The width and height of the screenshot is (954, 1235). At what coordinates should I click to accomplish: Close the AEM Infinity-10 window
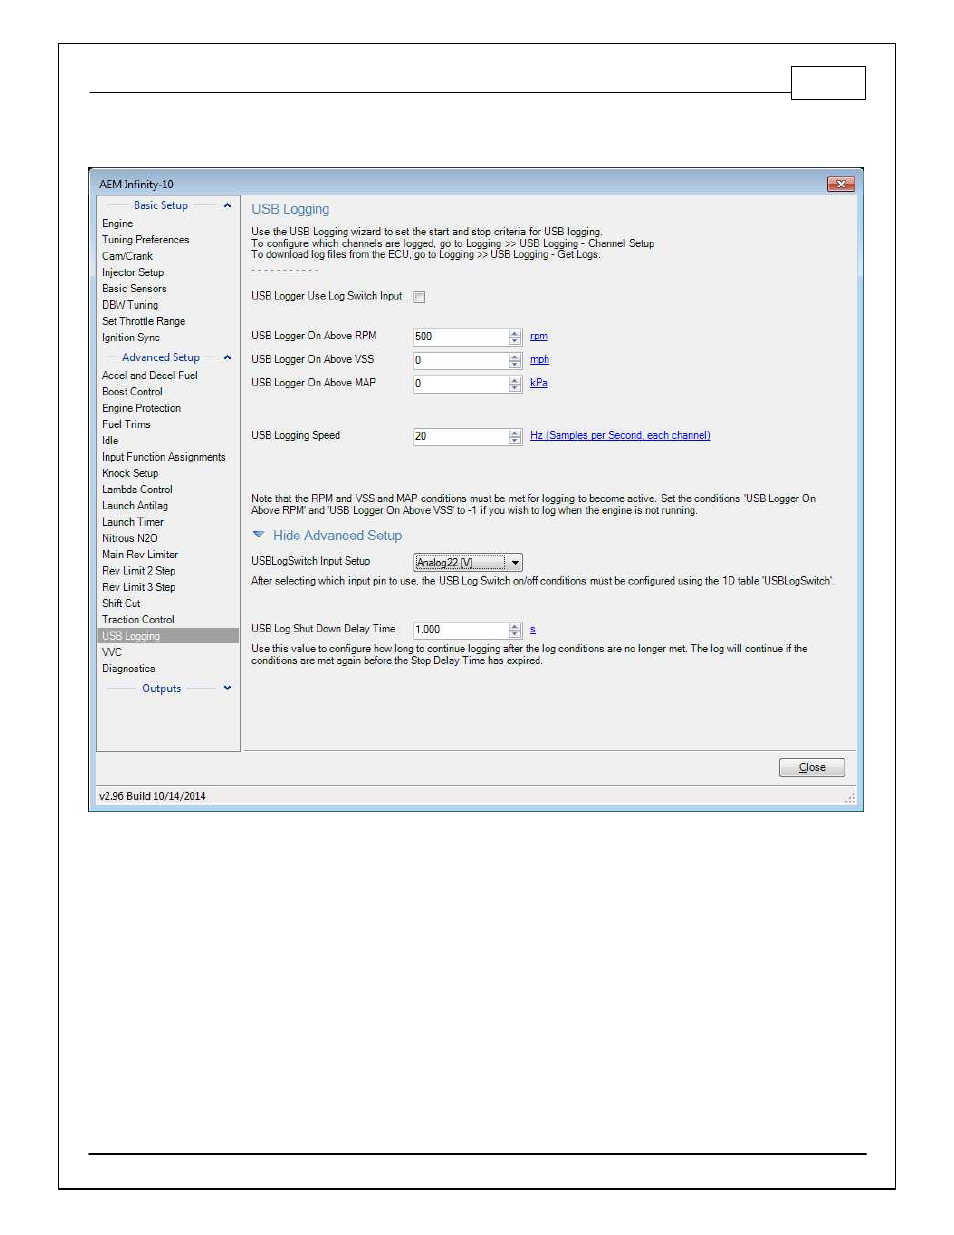coord(840,184)
